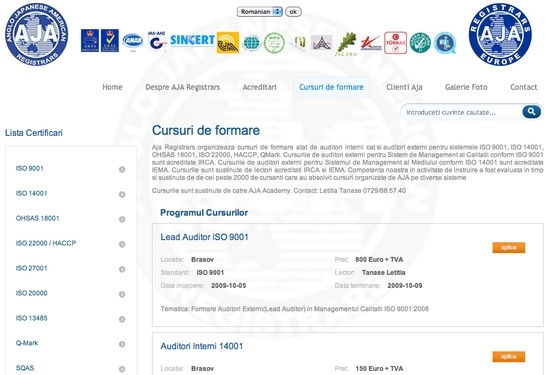This screenshot has height=375, width=550.
Task: Open the Clienti Aja menu item
Action: coord(404,87)
